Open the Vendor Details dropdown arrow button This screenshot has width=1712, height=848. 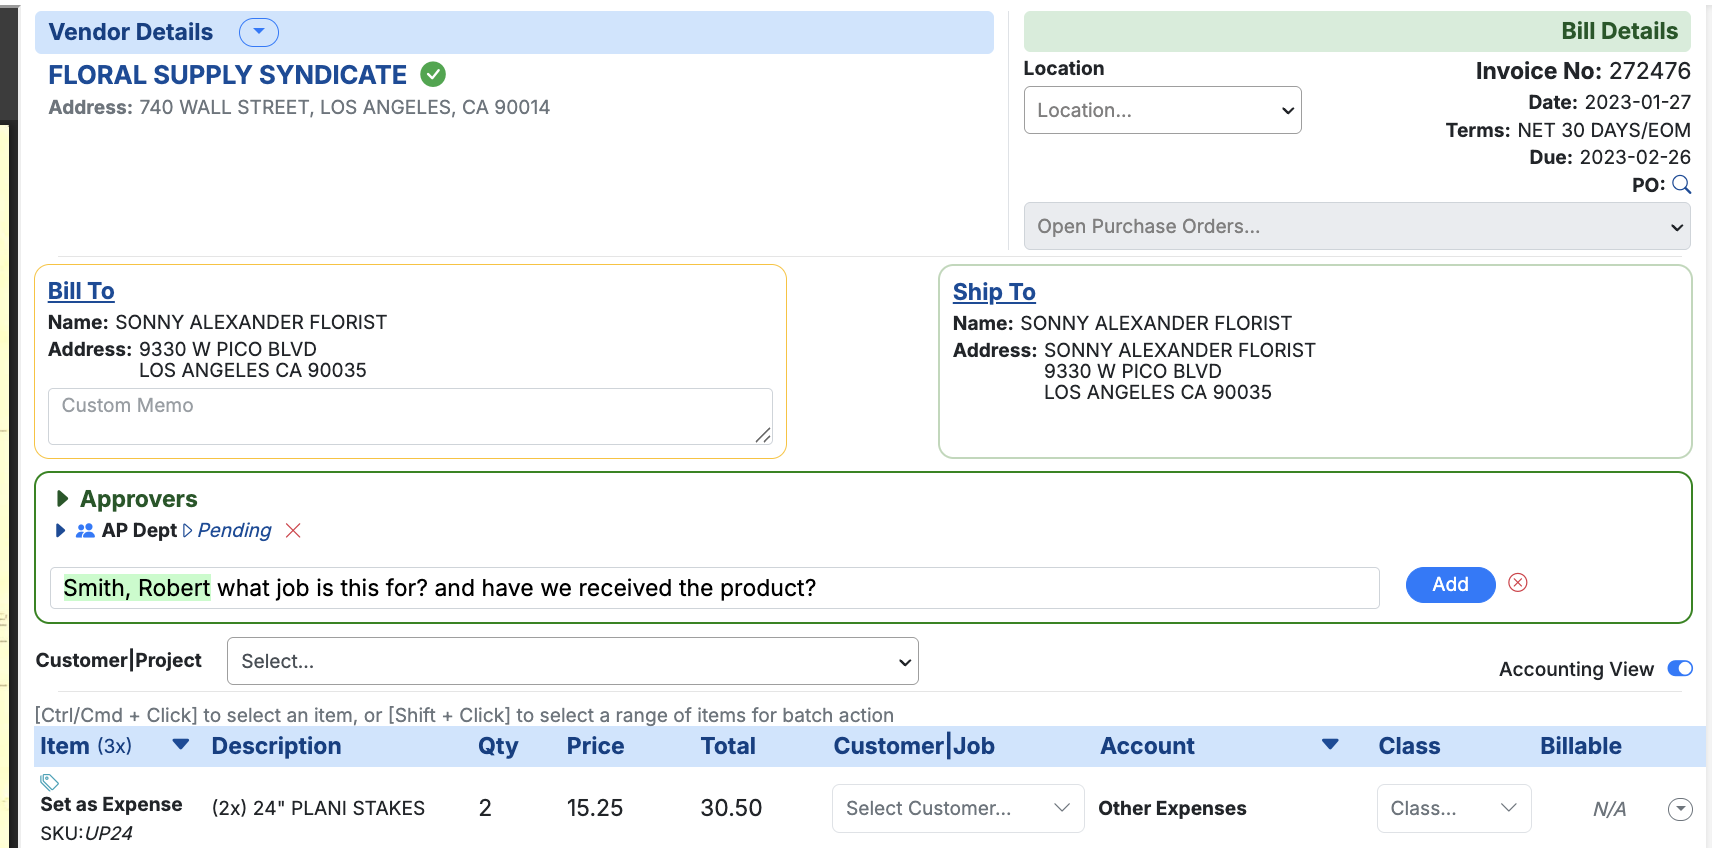coord(258,32)
